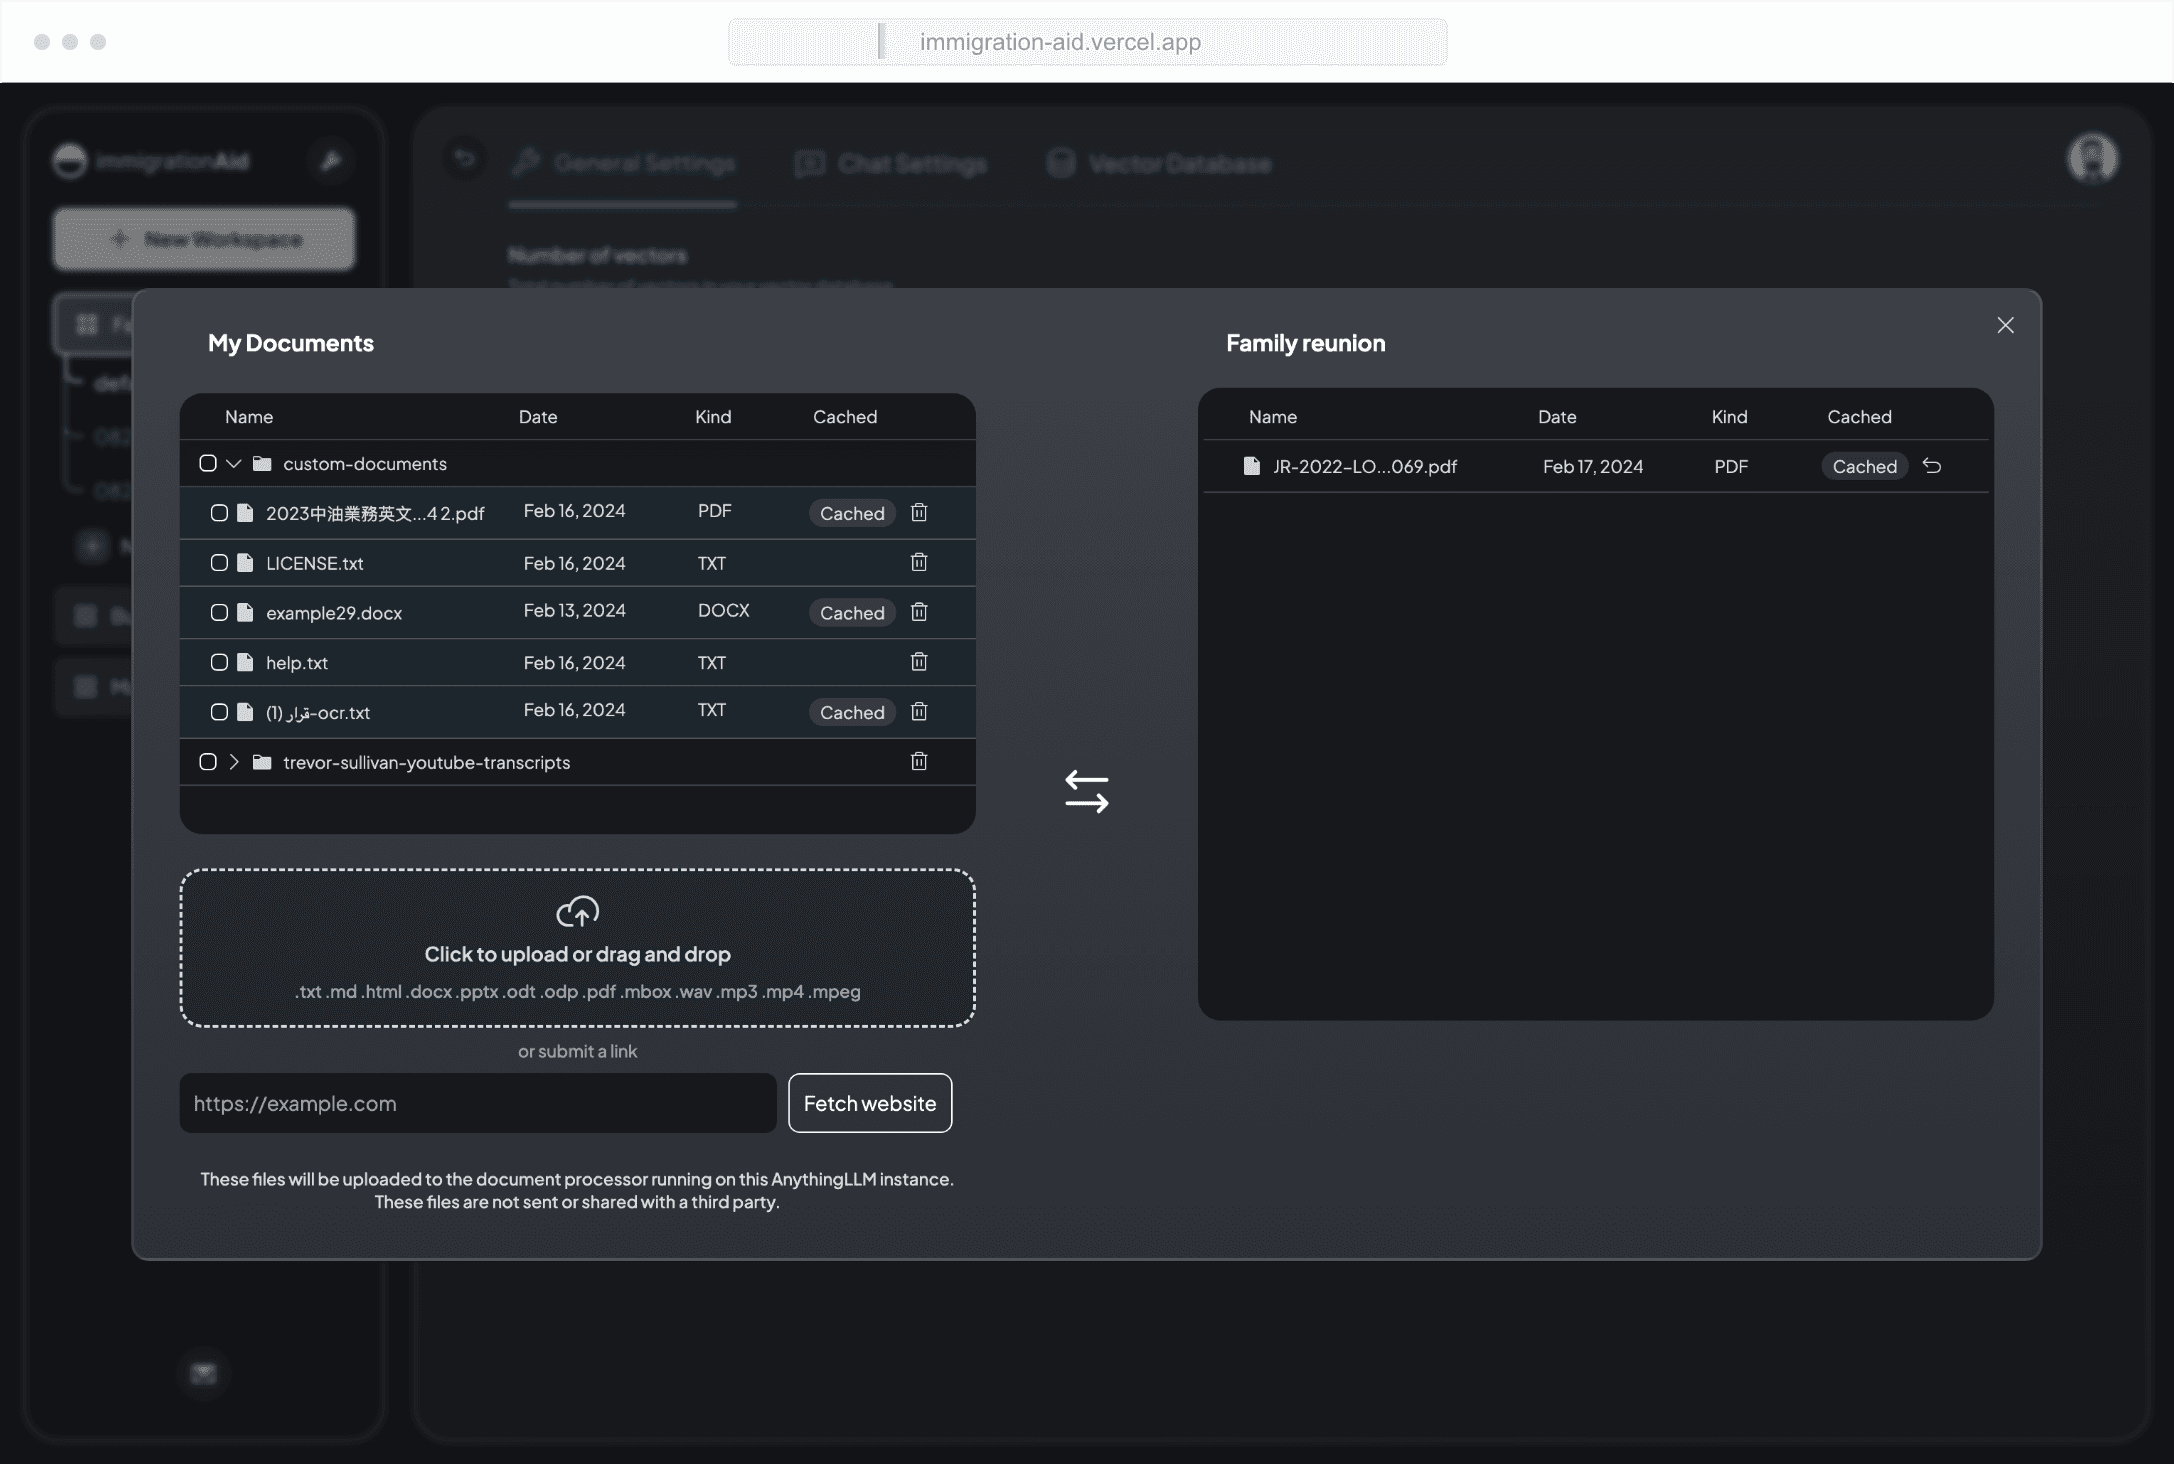This screenshot has height=1464, width=2174.
Task: Delete help.txt using its trash icon
Action: (919, 662)
